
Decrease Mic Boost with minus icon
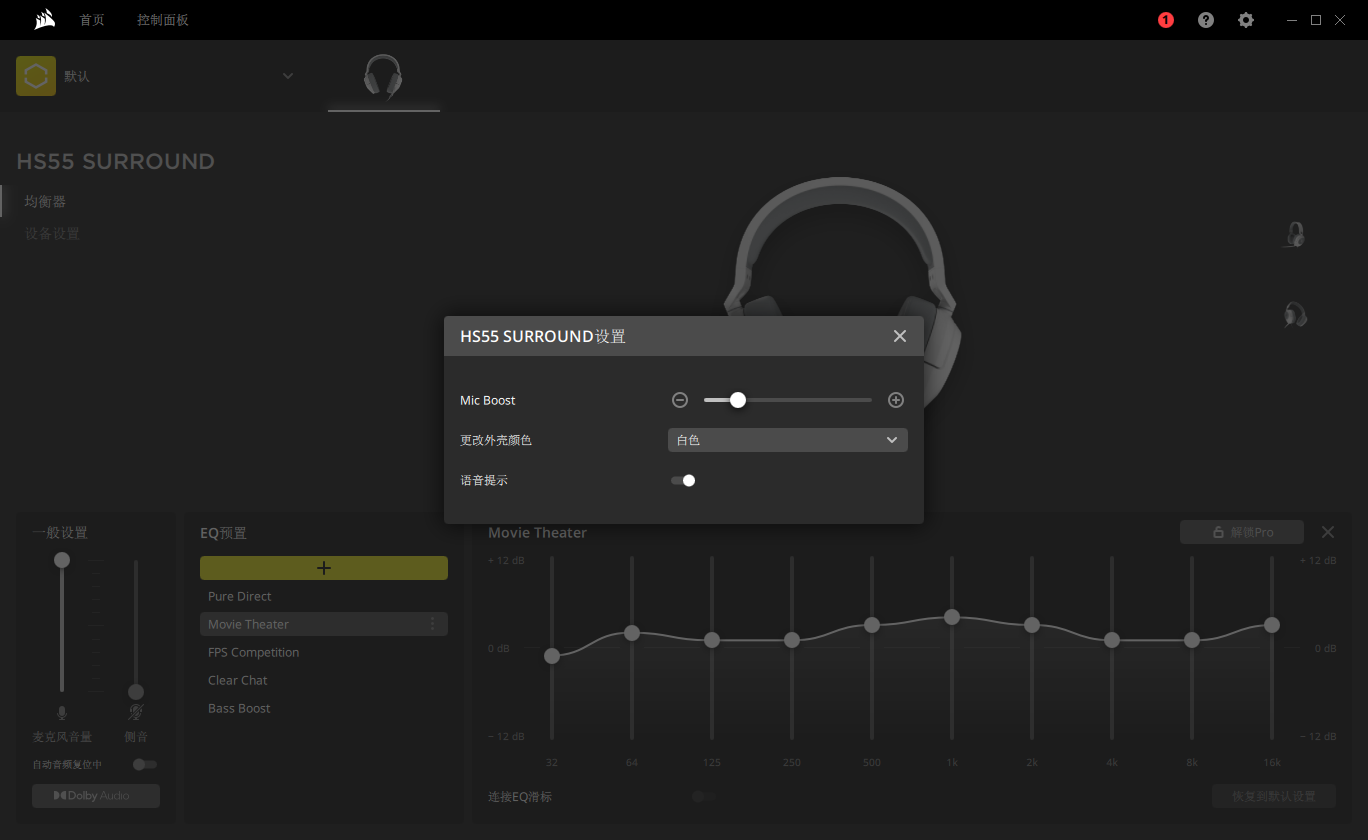pos(680,400)
